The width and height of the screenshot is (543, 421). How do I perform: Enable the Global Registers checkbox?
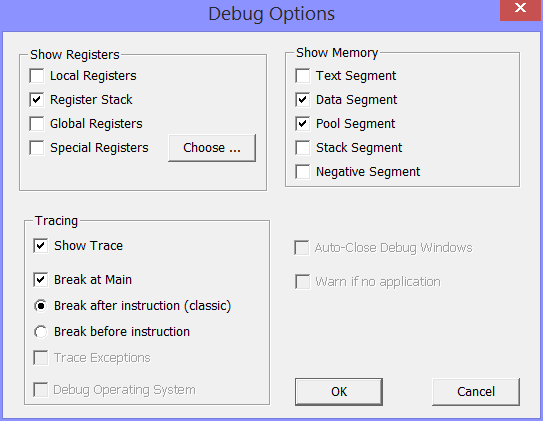pyautogui.click(x=37, y=124)
